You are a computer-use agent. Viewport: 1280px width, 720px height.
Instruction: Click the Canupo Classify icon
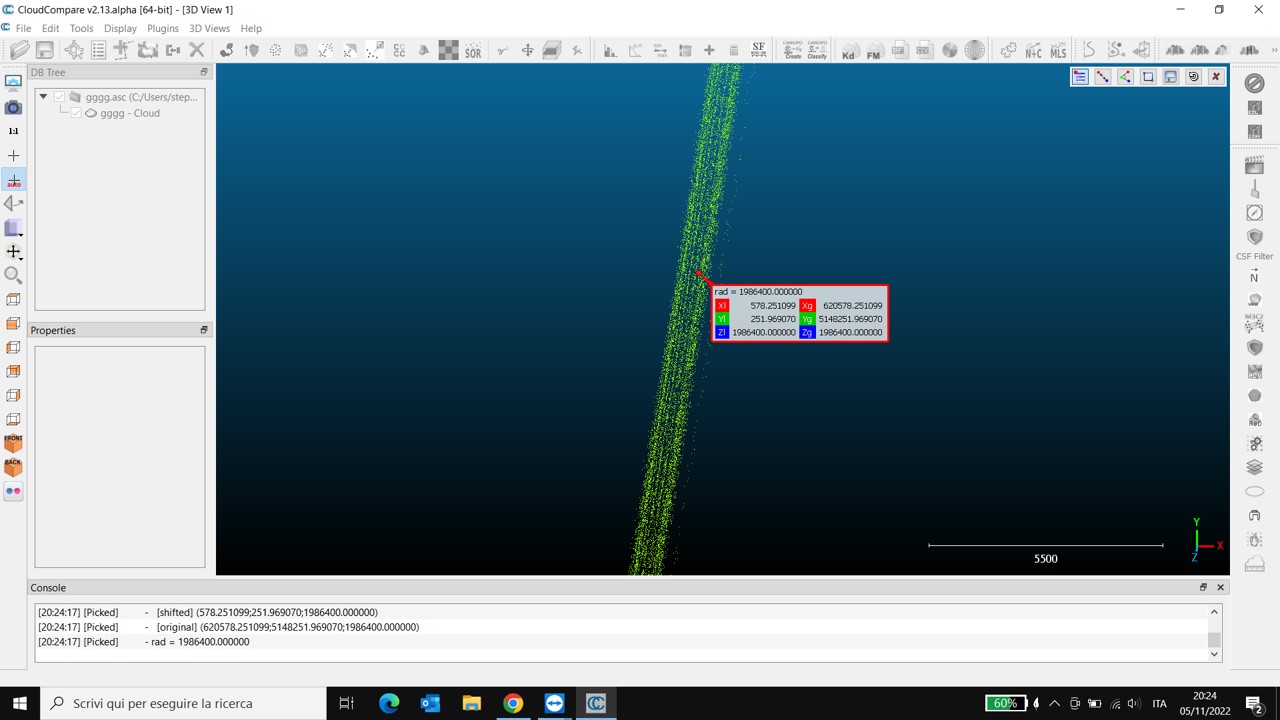(817, 50)
